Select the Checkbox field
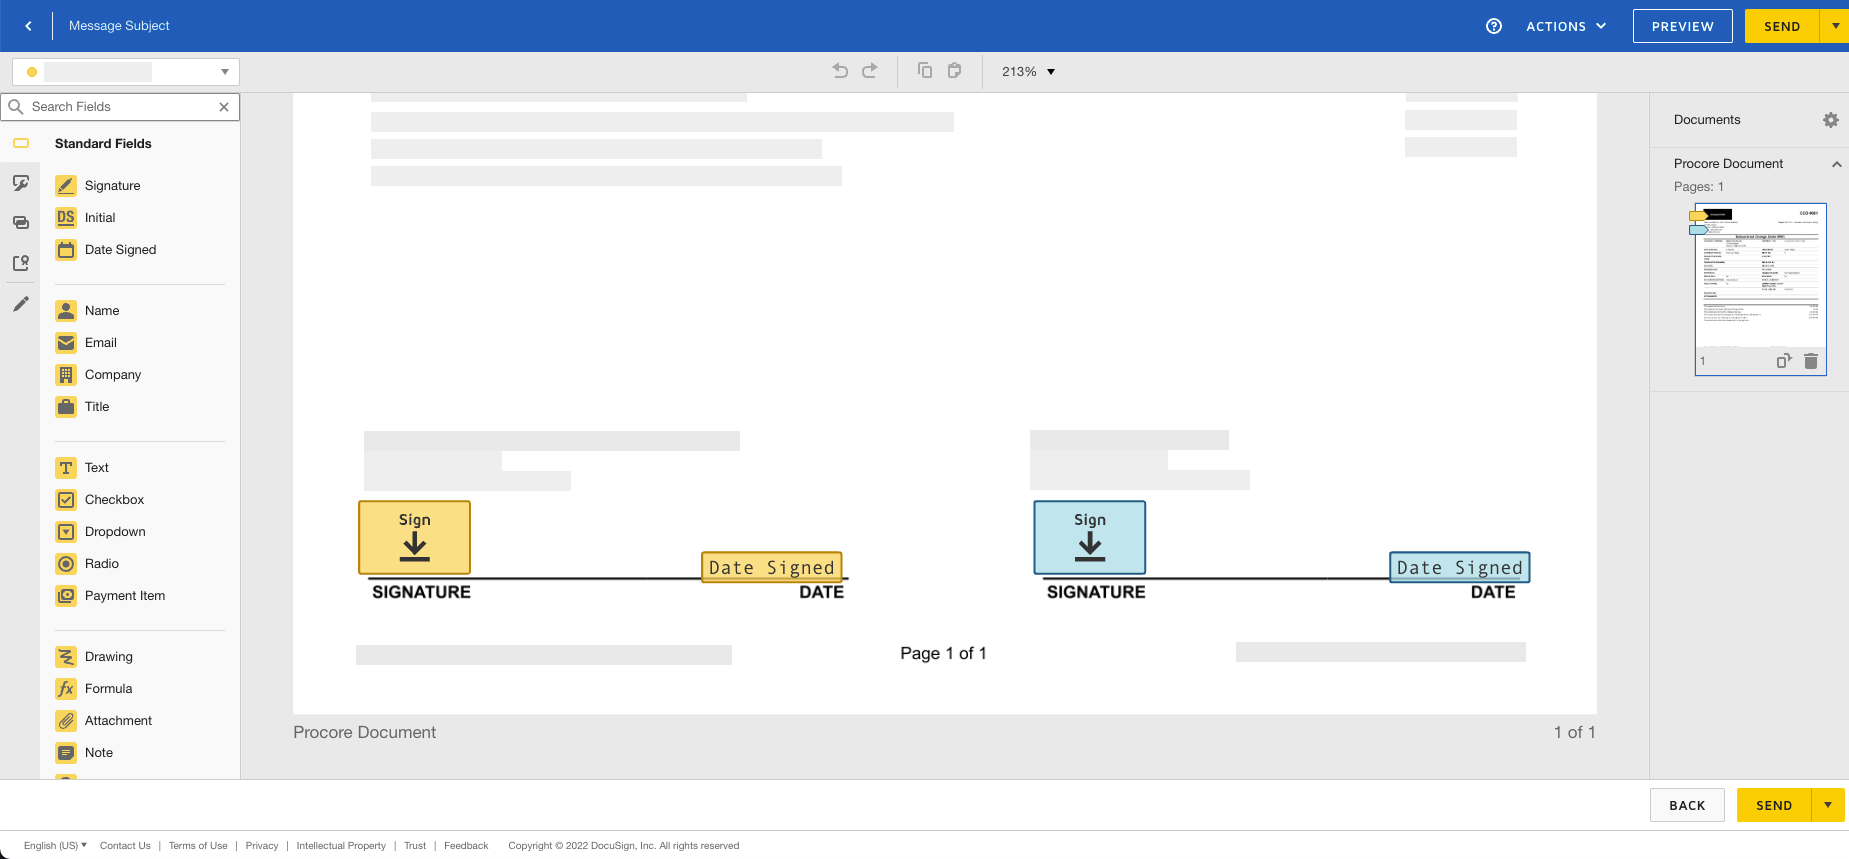The image size is (1849, 859). (100, 500)
